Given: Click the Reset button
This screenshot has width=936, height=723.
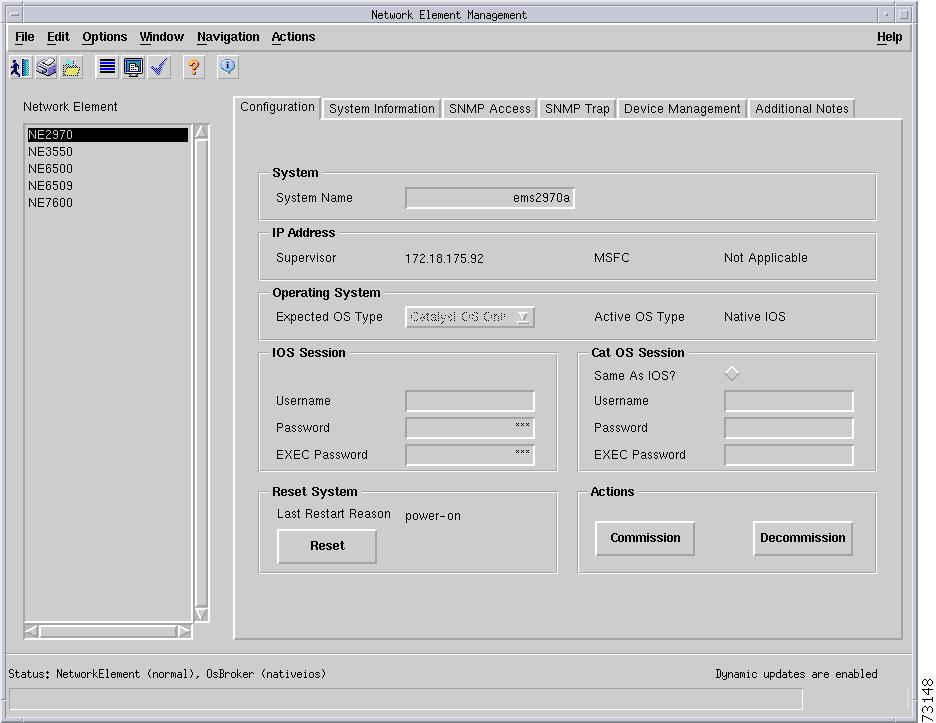Looking at the screenshot, I should 327,546.
